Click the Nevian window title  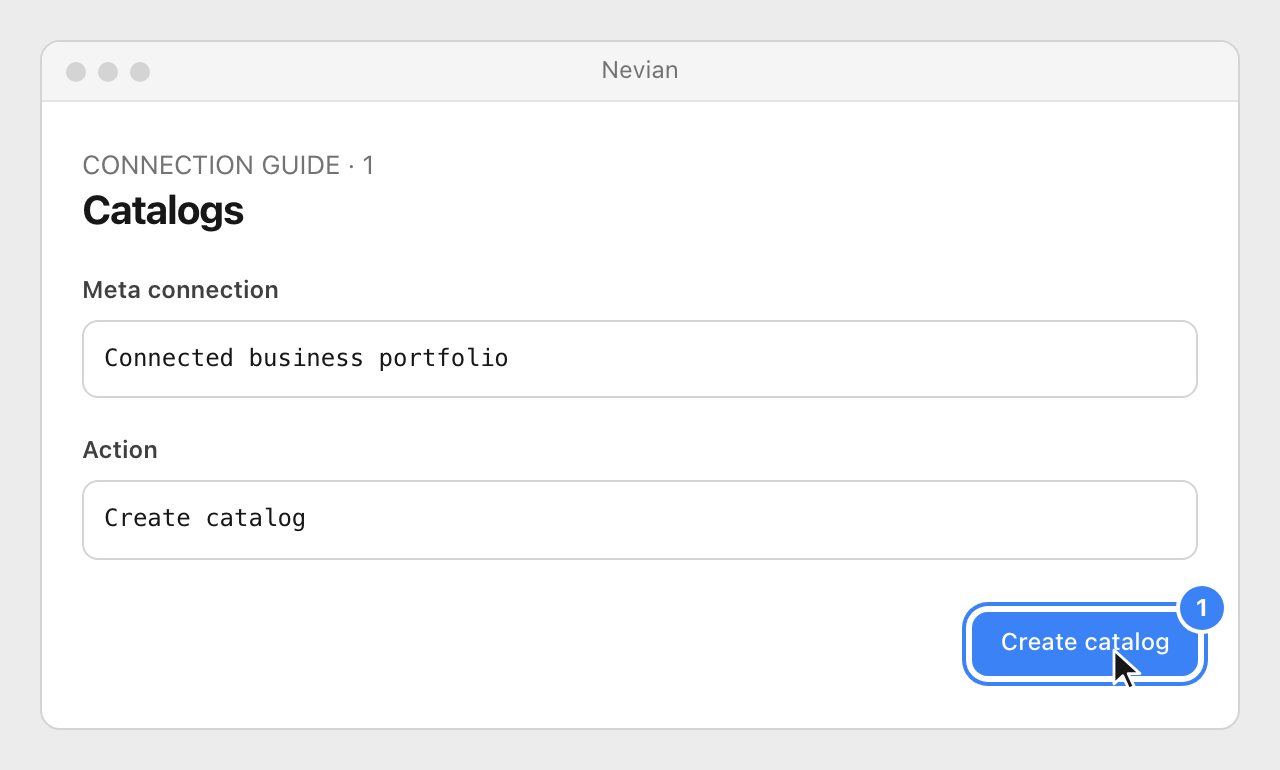coord(640,70)
